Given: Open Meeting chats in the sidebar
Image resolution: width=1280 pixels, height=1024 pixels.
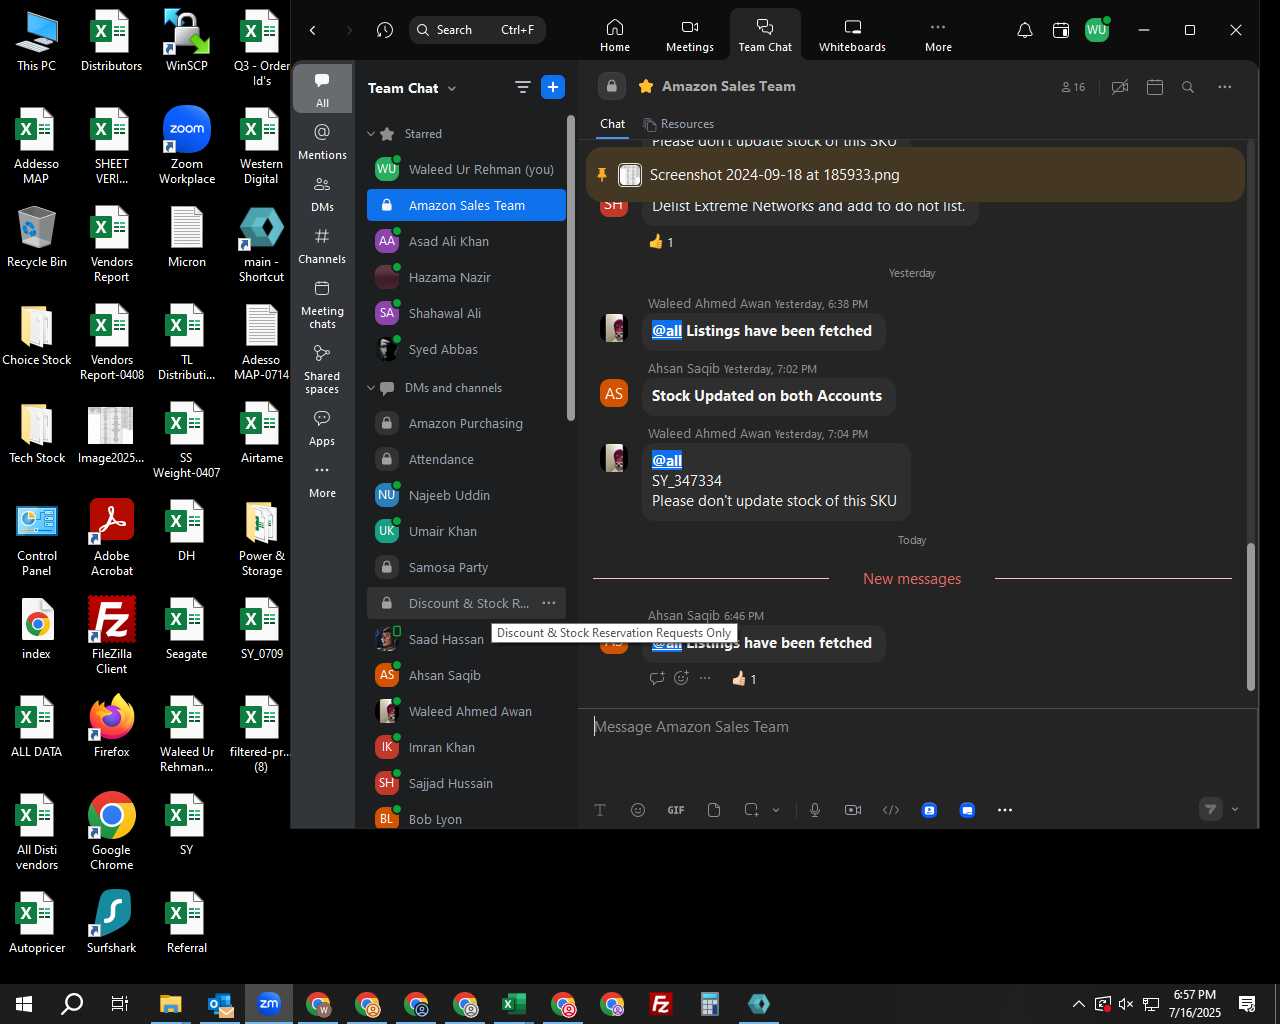Looking at the screenshot, I should click(x=322, y=305).
